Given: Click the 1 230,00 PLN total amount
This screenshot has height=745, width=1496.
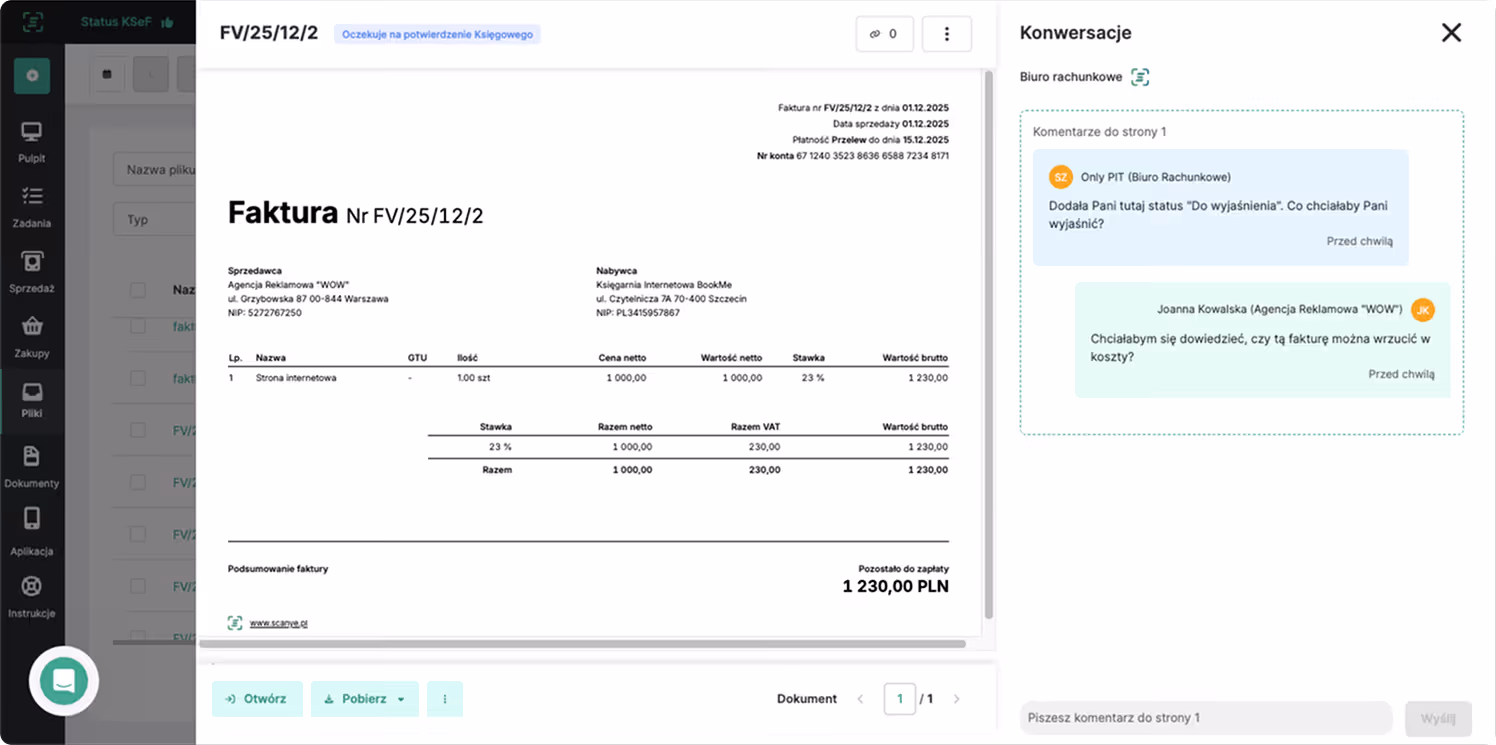Looking at the screenshot, I should [x=896, y=586].
